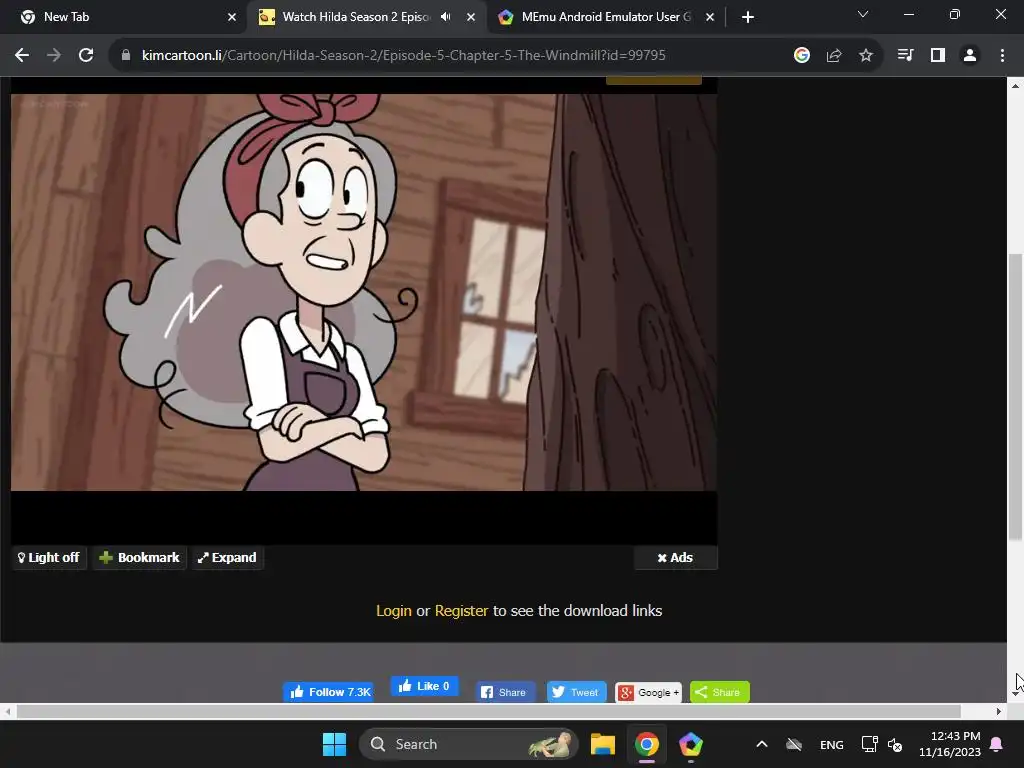Open the Chrome profile menu
This screenshot has width=1024, height=768.
[x=970, y=56]
